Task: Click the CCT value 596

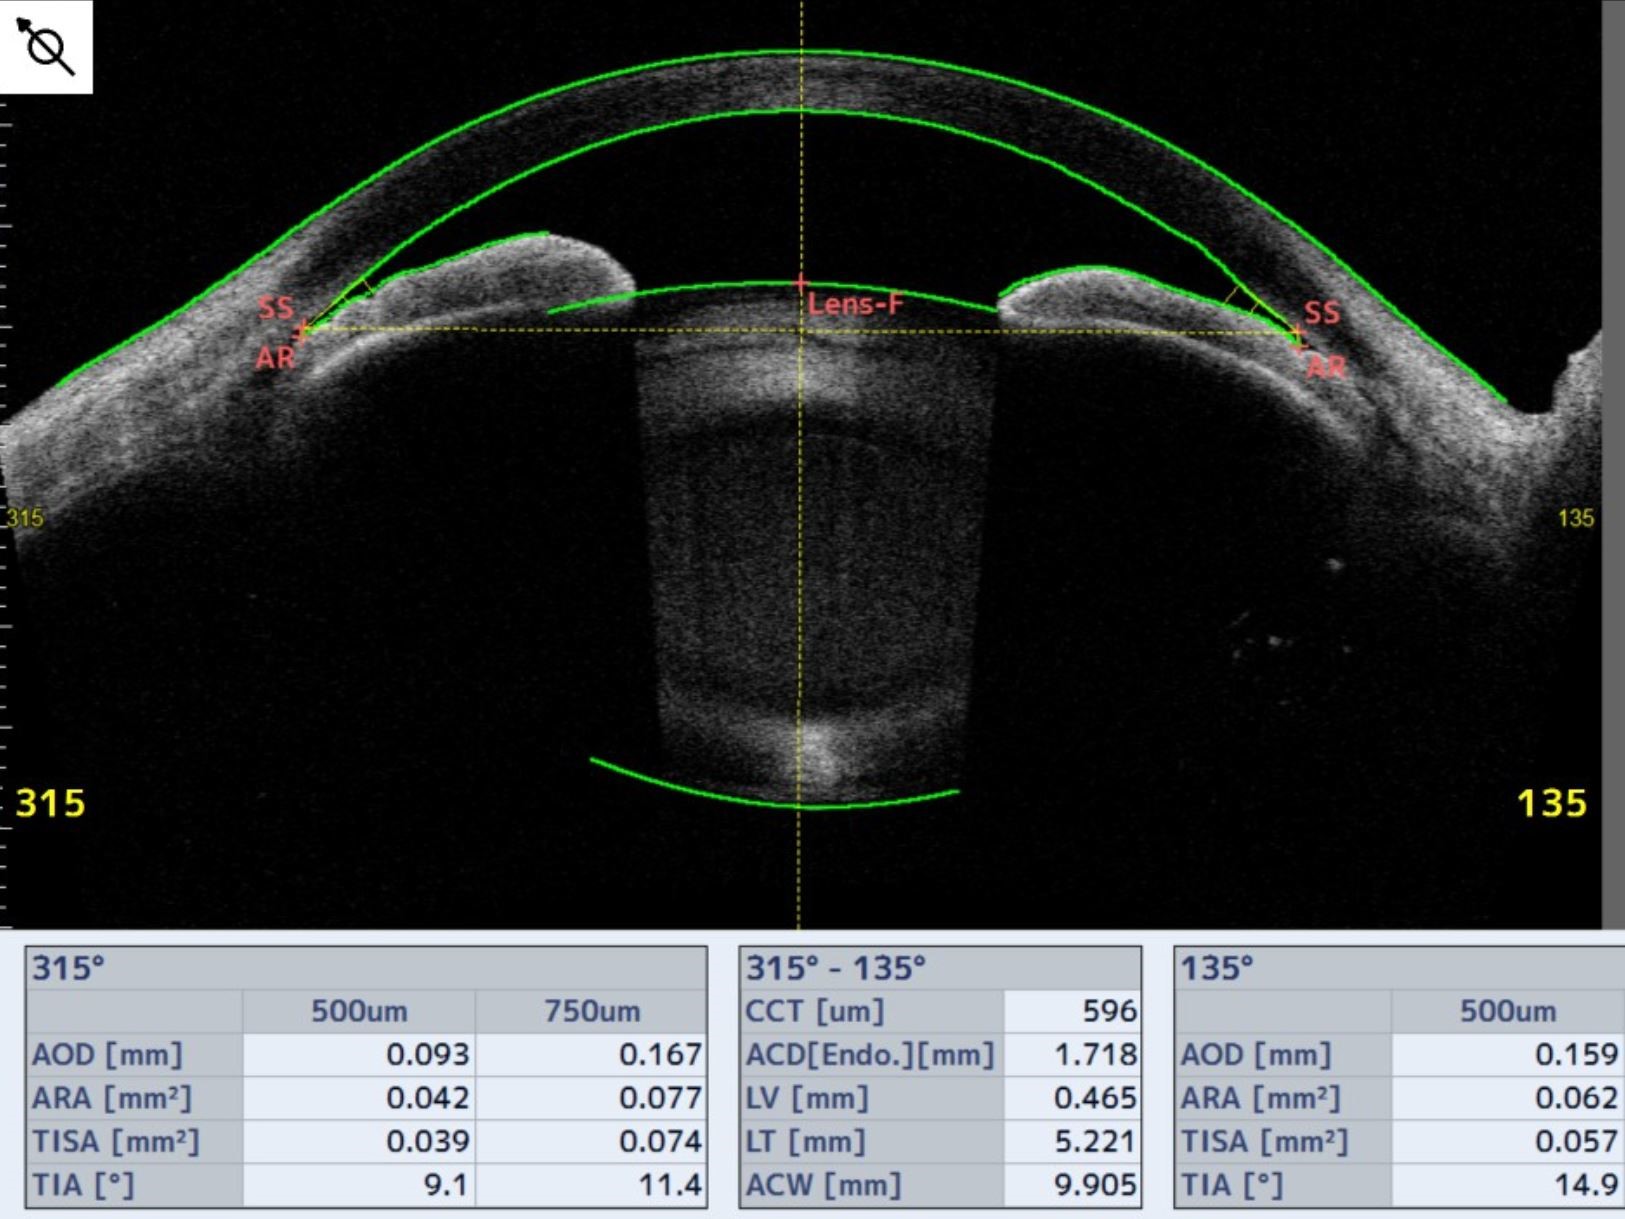Action: click(1108, 1011)
